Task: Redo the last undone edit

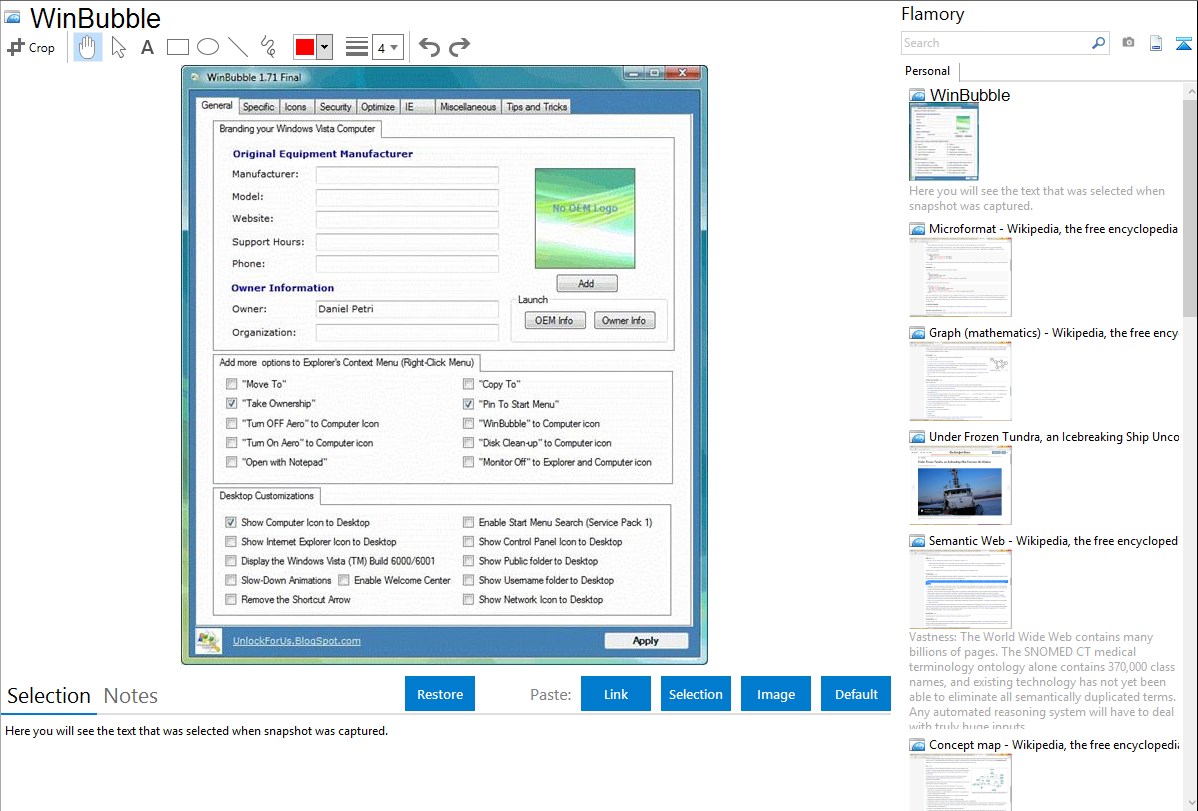Action: (459, 47)
